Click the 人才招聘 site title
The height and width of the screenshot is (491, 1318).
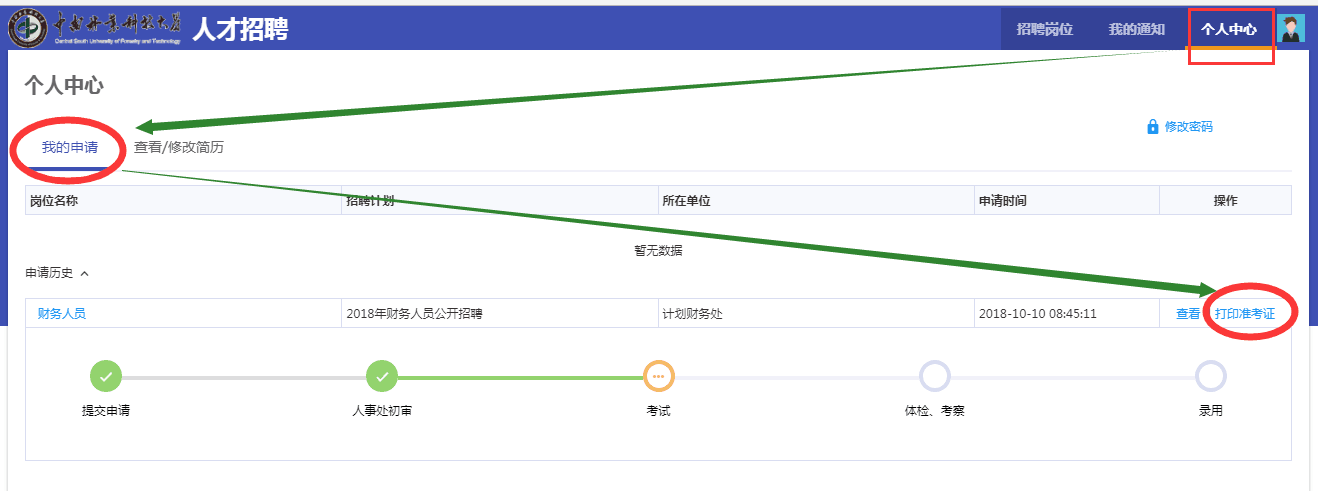[x=240, y=29]
